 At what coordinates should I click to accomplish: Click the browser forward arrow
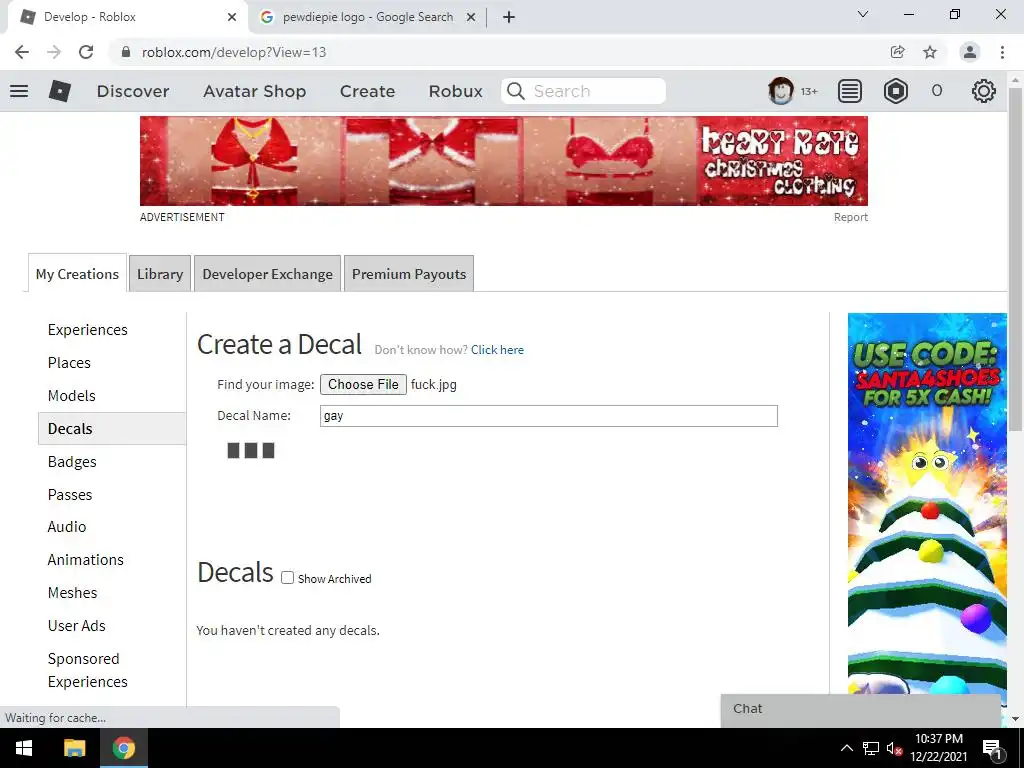(54, 52)
